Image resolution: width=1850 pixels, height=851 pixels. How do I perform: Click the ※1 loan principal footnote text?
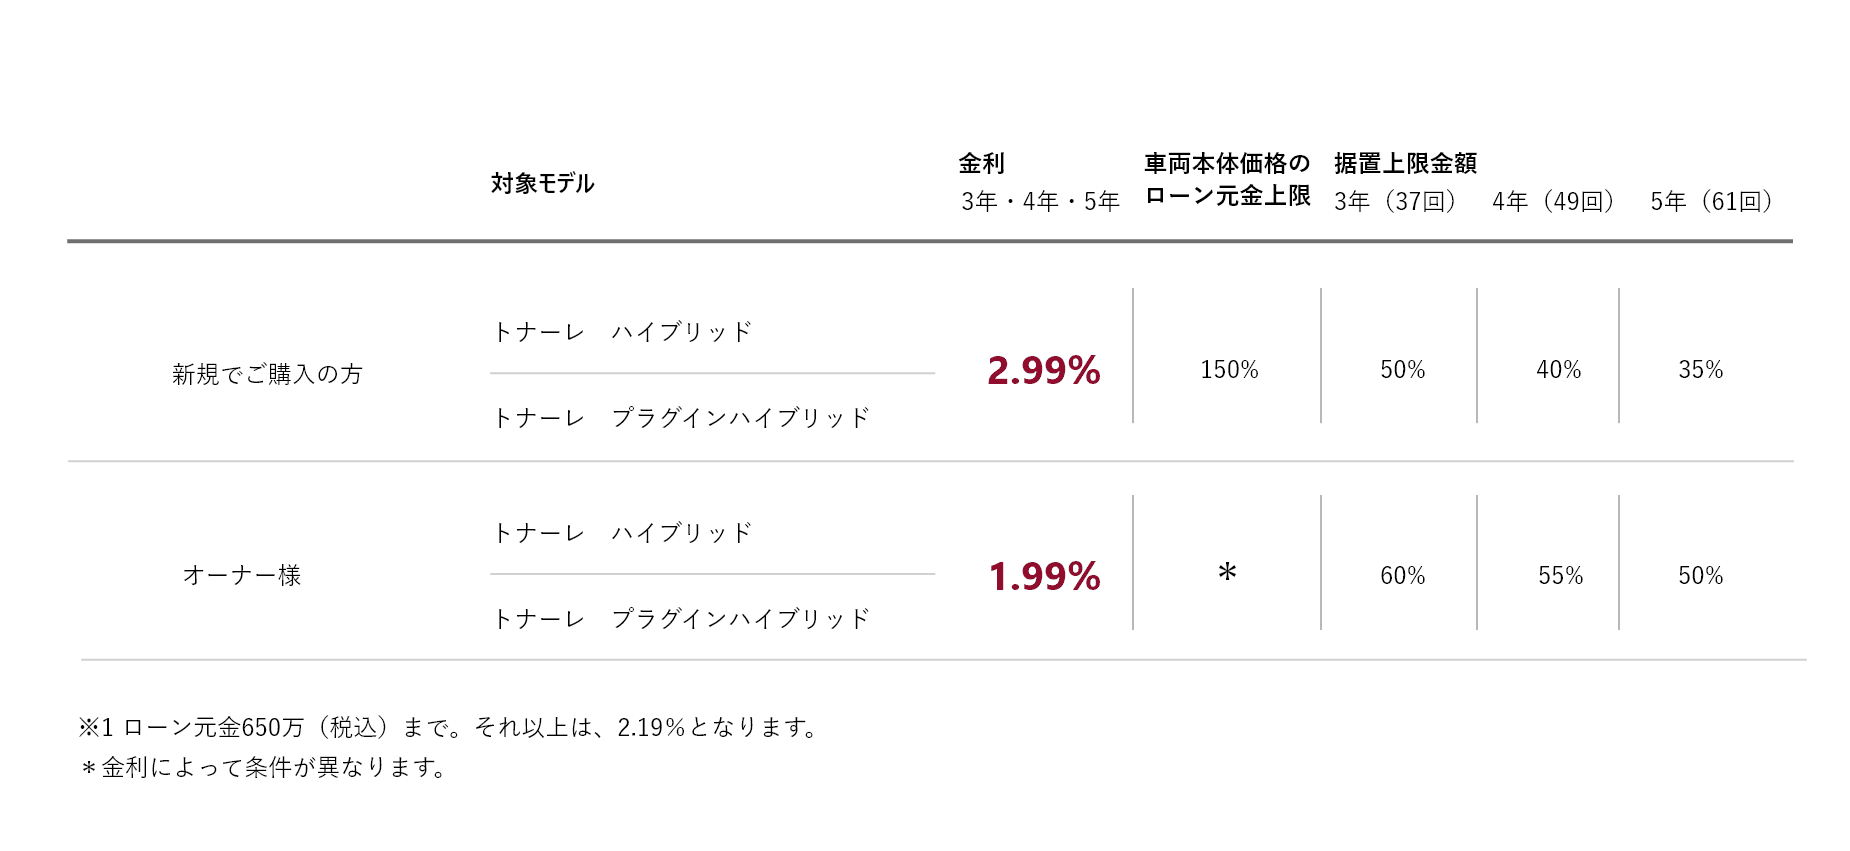448,727
